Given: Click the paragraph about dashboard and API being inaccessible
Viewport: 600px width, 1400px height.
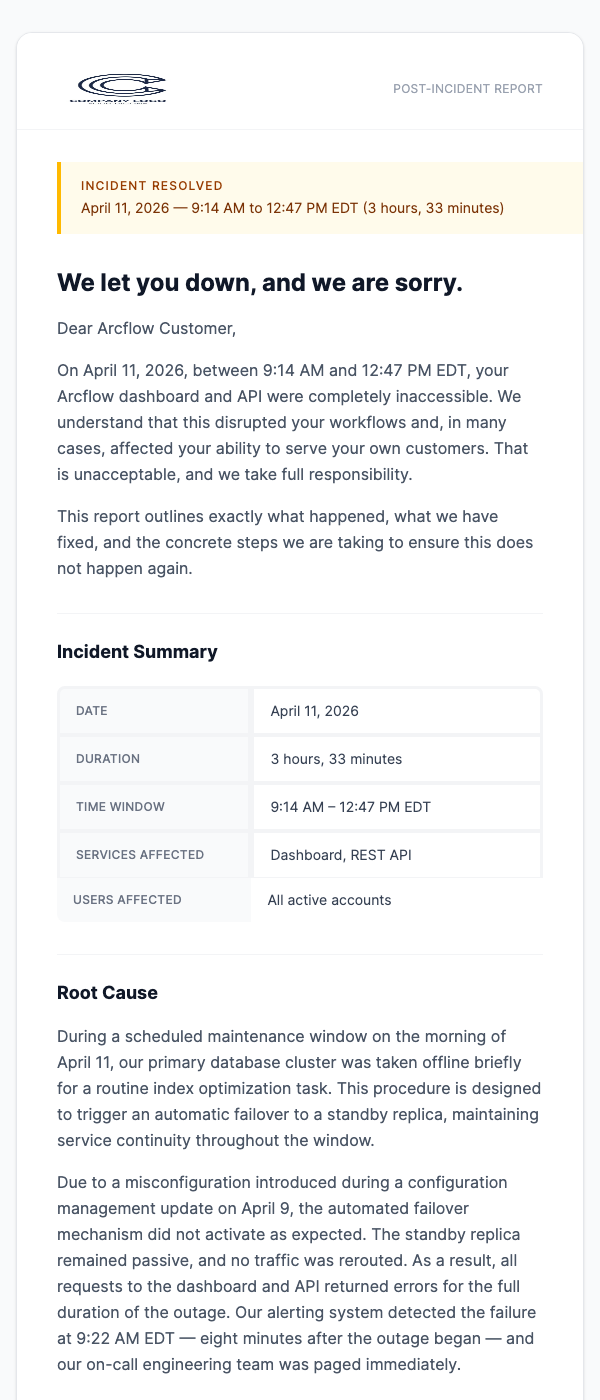Looking at the screenshot, I should [x=298, y=421].
